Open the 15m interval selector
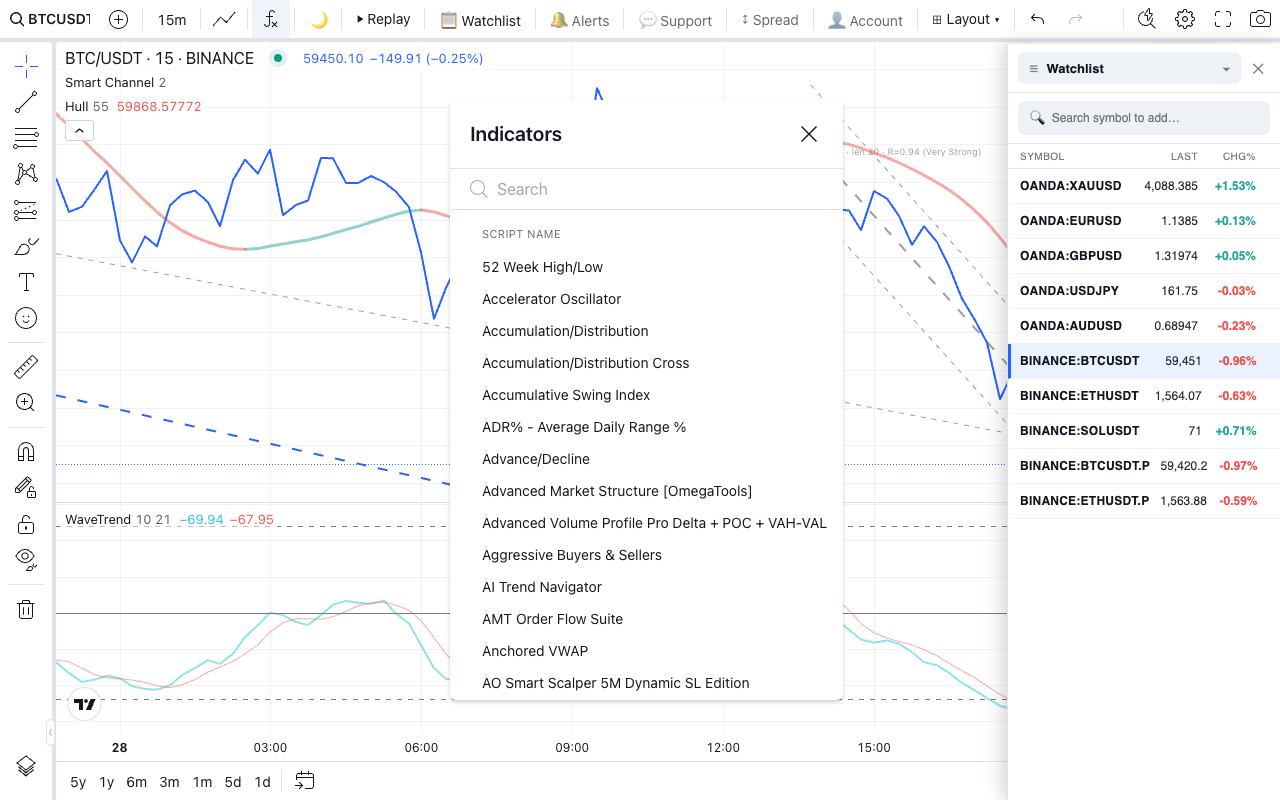The width and height of the screenshot is (1280, 800). (x=172, y=19)
